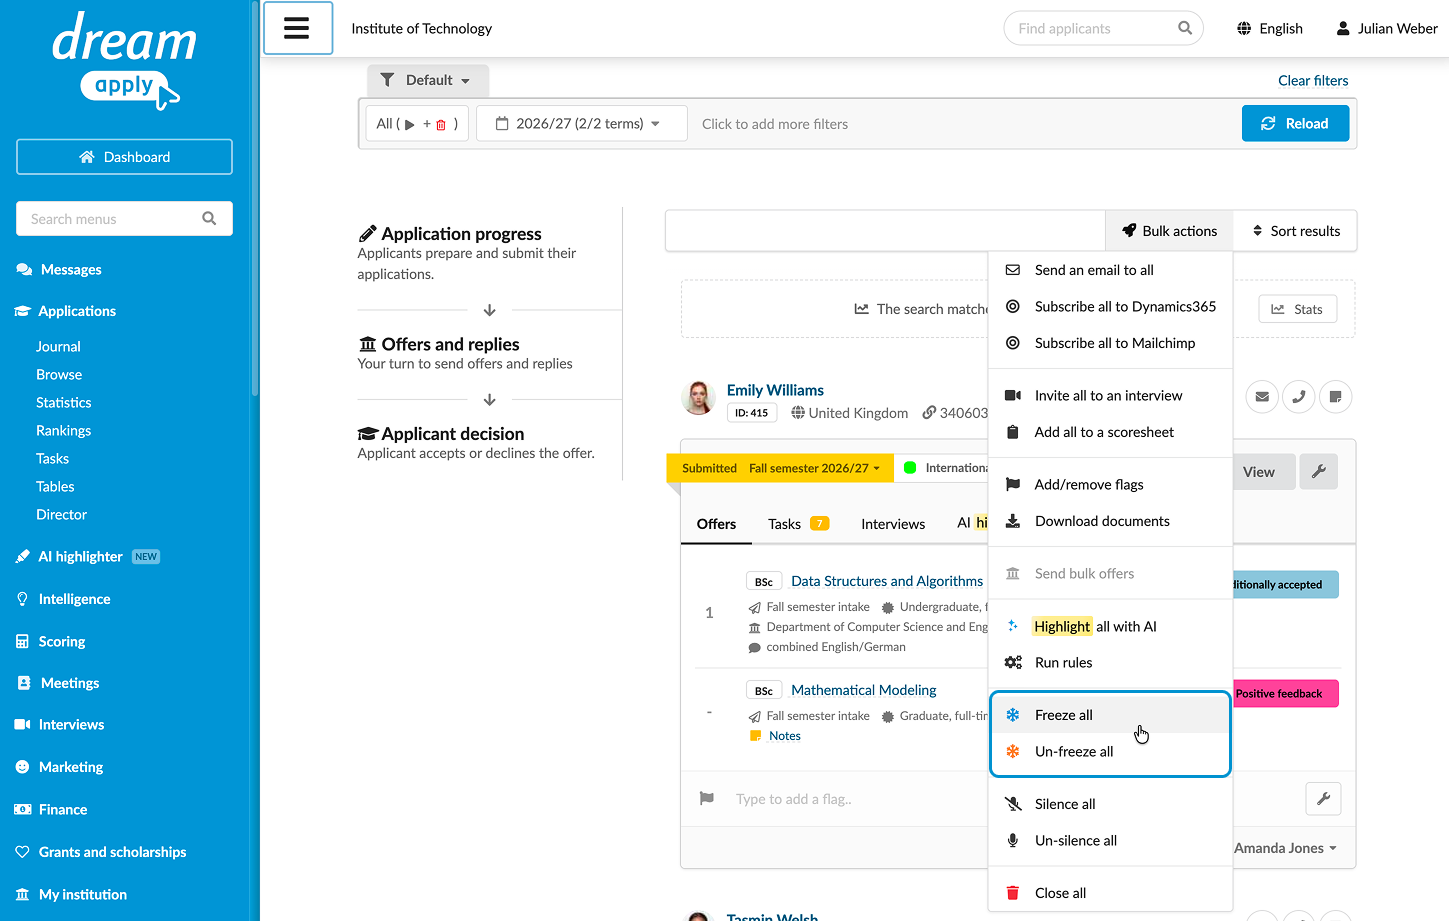The width and height of the screenshot is (1449, 921).
Task: Click the Clear filters link
Action: pyautogui.click(x=1313, y=80)
